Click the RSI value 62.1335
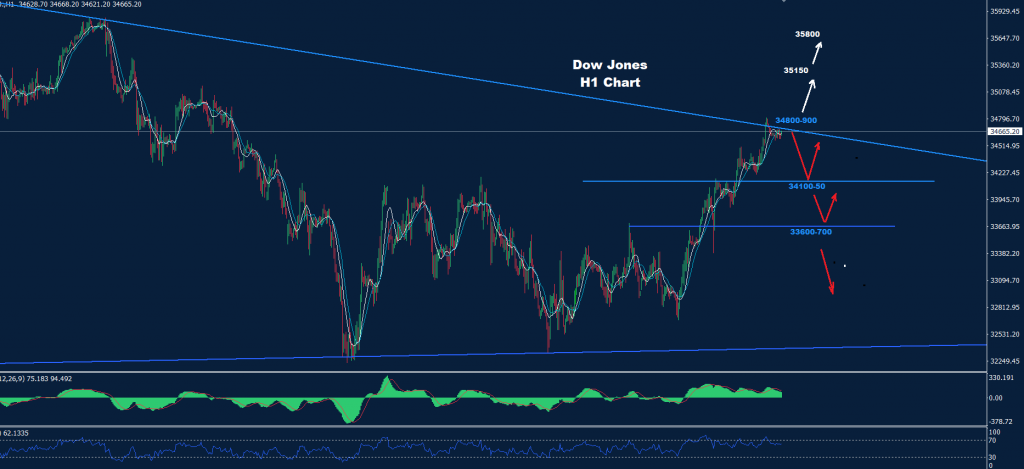Viewport: 1024px width, 469px height. [x=16, y=432]
